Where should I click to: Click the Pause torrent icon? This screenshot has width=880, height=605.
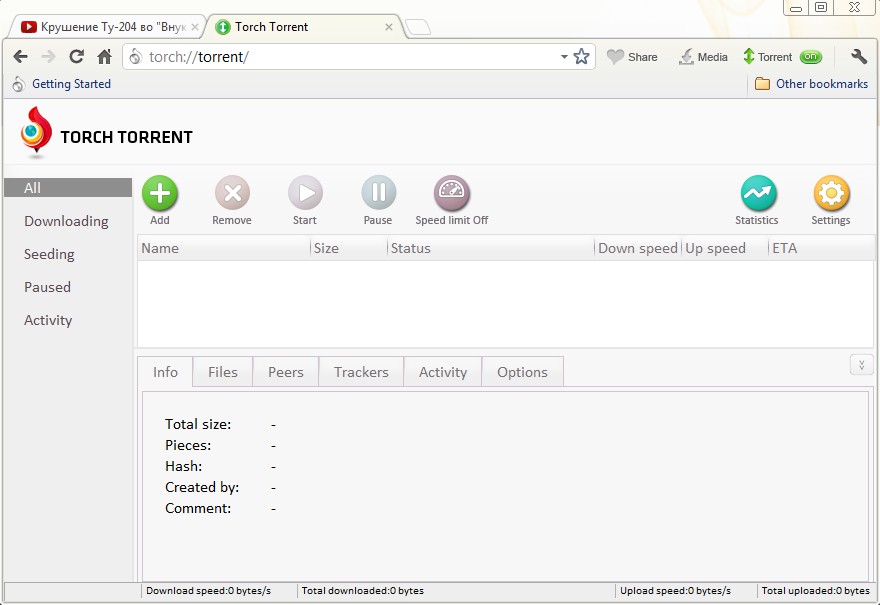coord(378,192)
